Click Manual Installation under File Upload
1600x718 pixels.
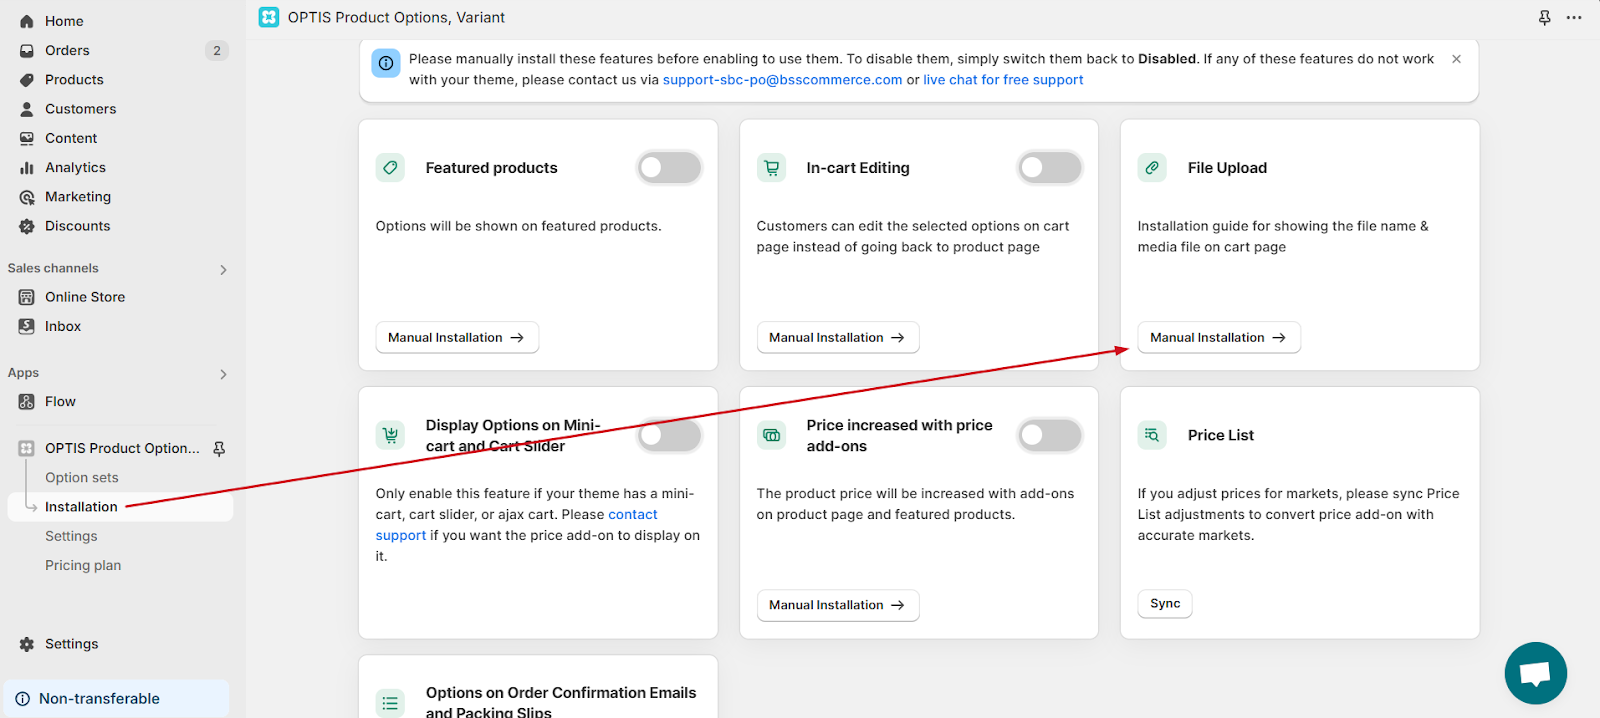click(x=1219, y=338)
